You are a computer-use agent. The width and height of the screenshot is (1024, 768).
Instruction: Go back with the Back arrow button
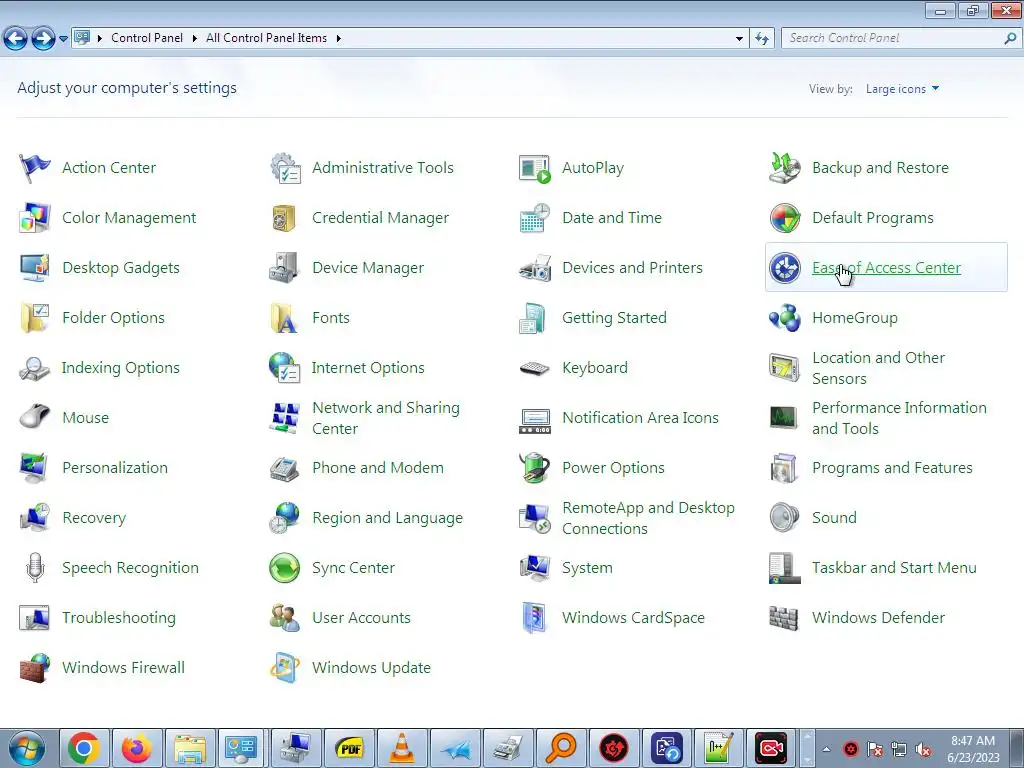click(x=16, y=39)
